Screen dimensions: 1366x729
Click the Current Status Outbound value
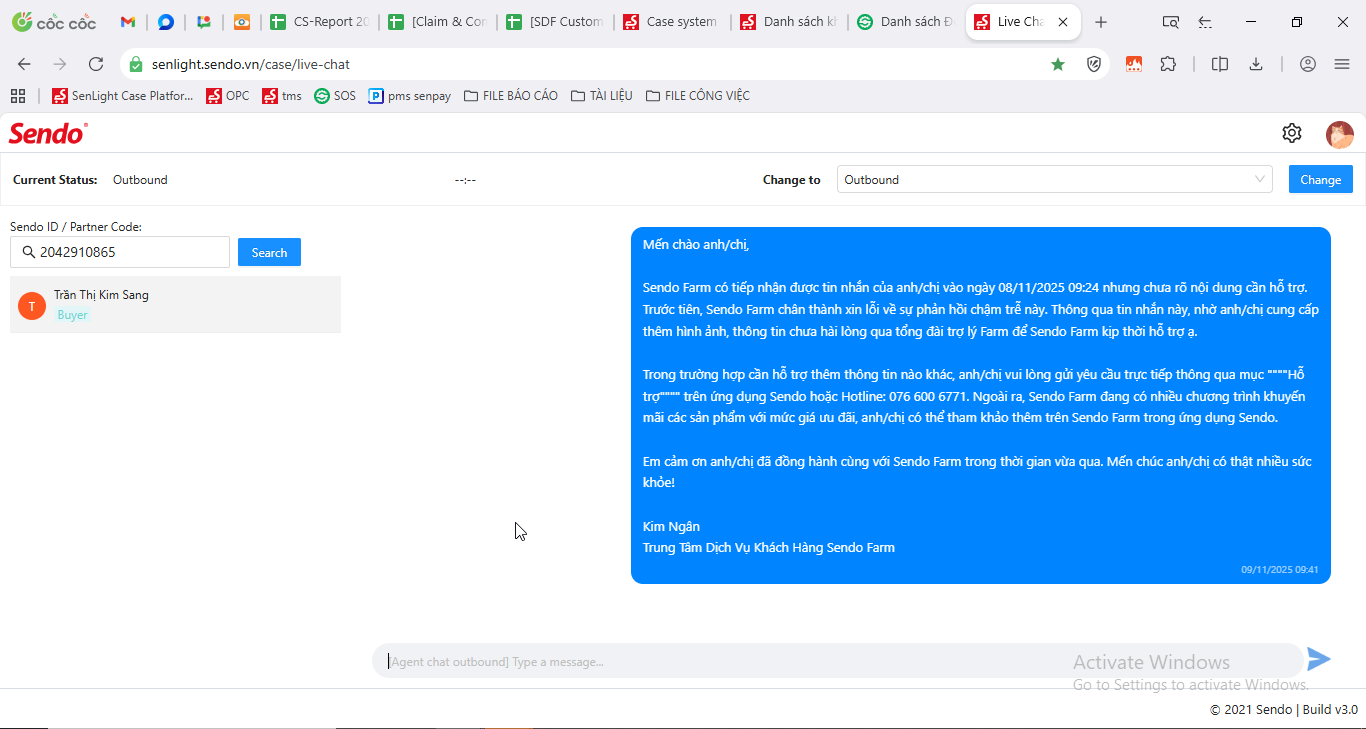[x=140, y=180]
